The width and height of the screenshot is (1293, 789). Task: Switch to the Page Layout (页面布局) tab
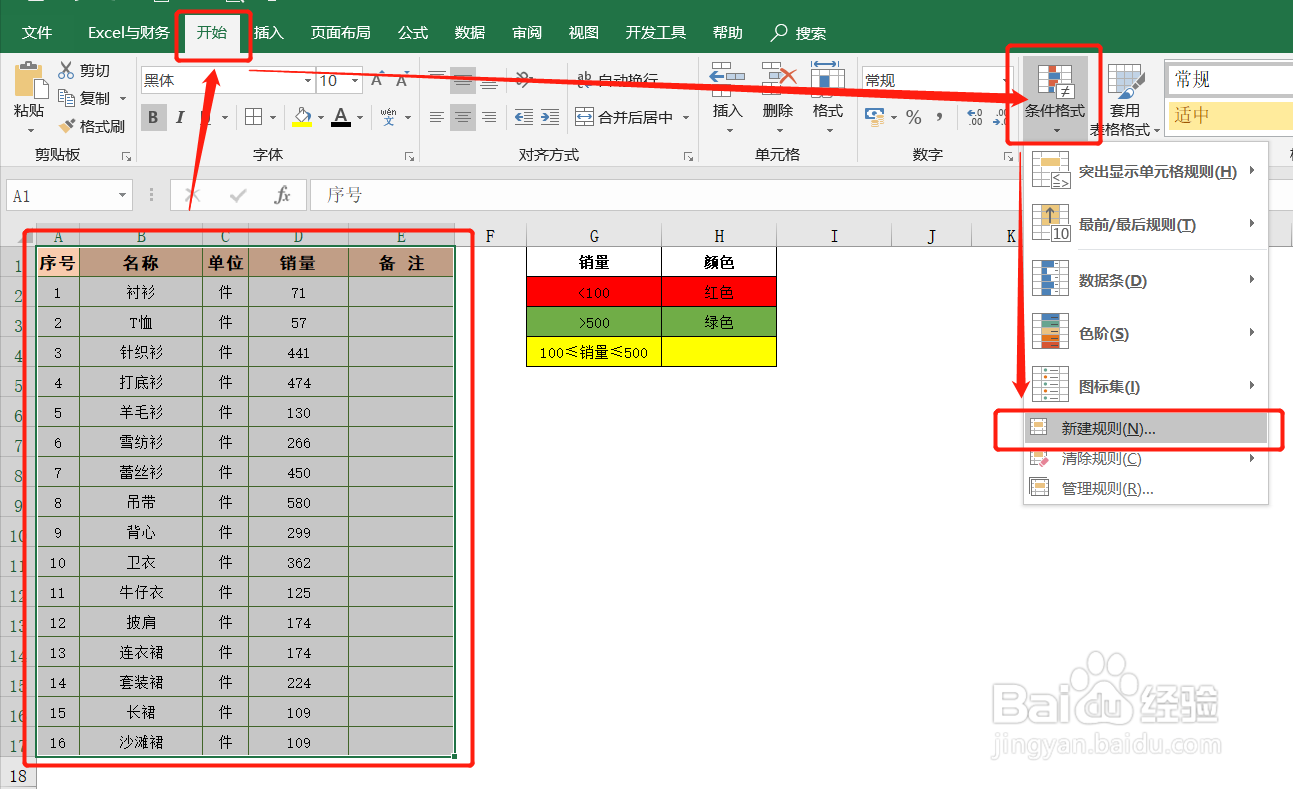(340, 33)
